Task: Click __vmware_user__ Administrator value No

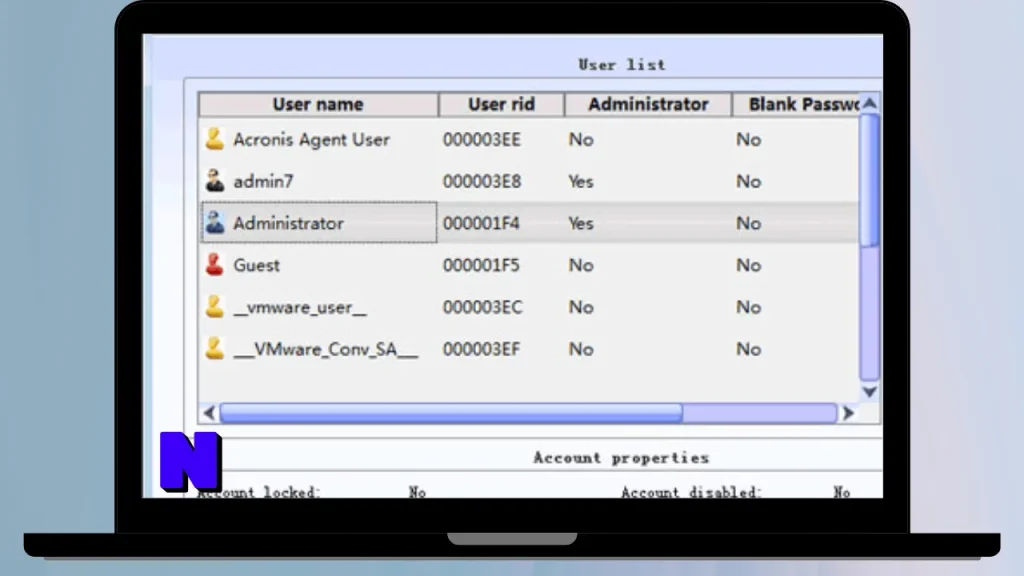Action: point(581,307)
